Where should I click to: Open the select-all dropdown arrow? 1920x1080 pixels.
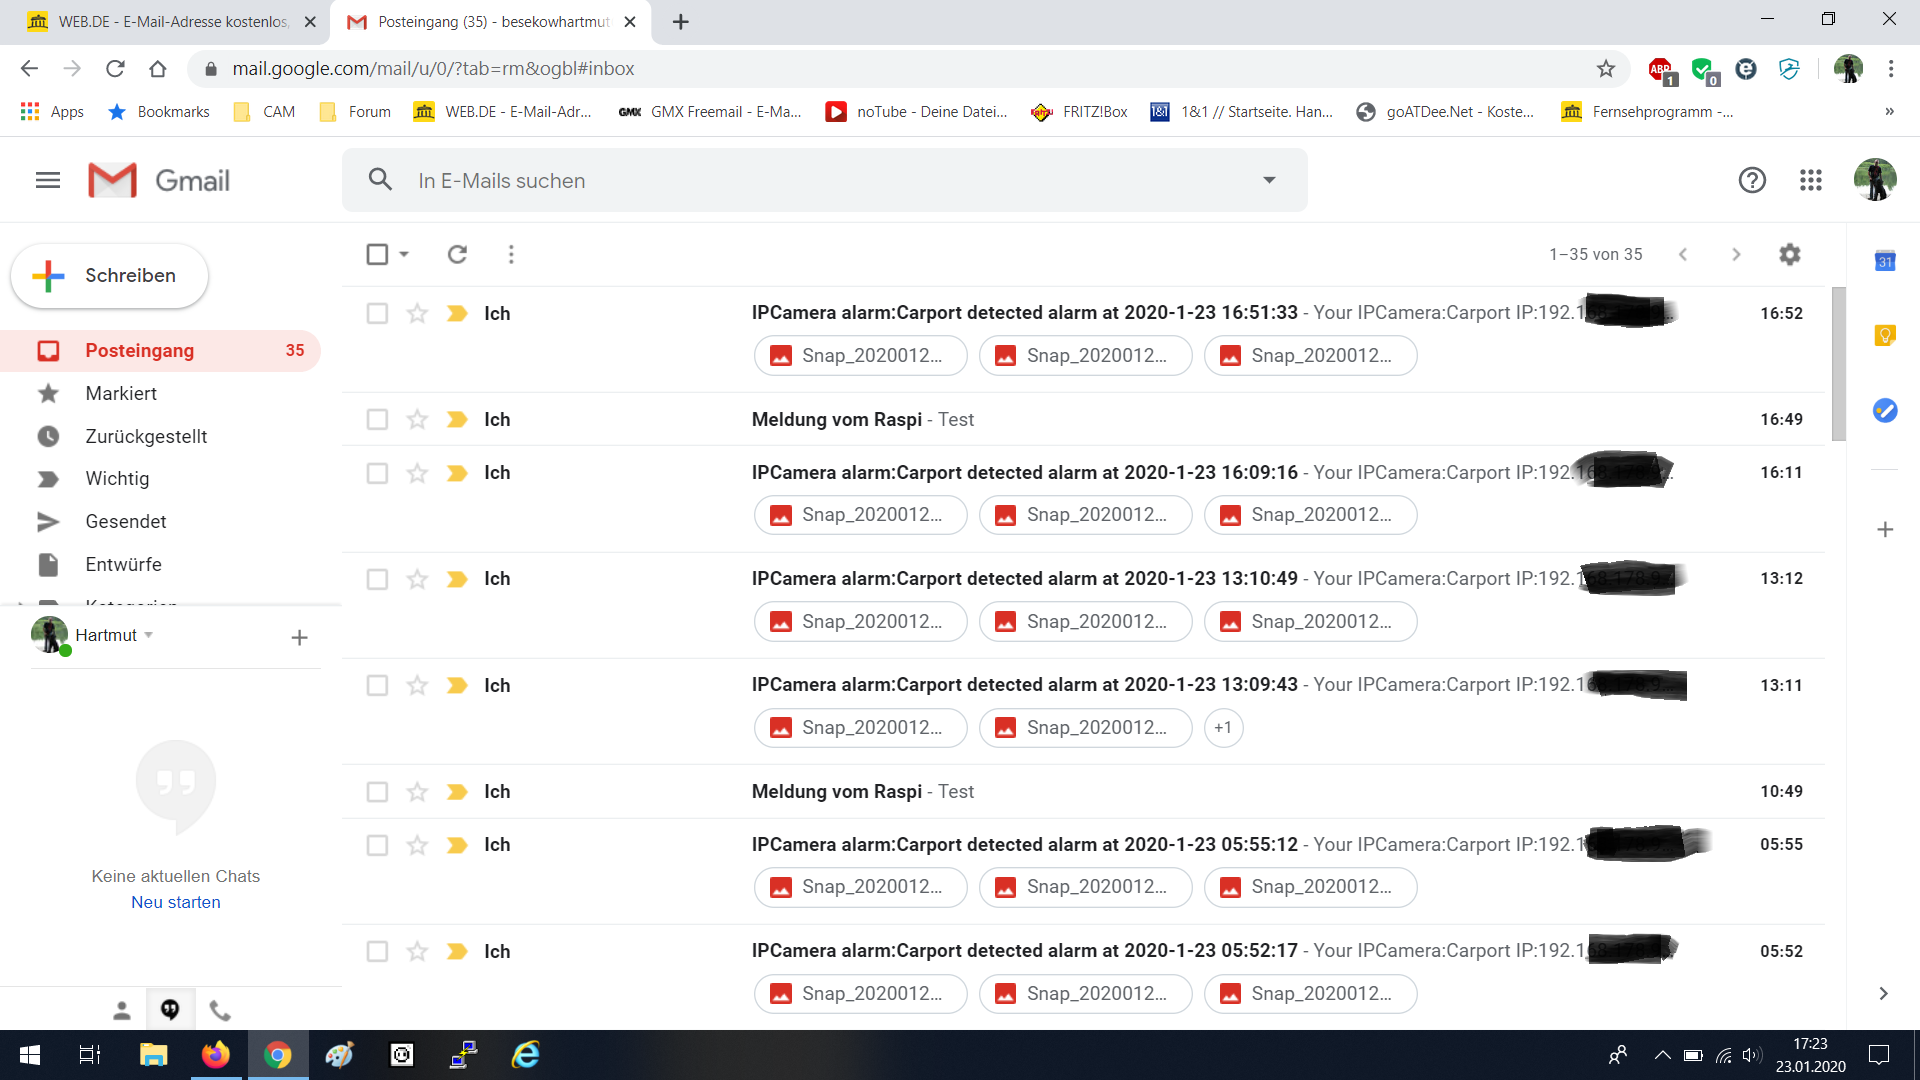[404, 254]
